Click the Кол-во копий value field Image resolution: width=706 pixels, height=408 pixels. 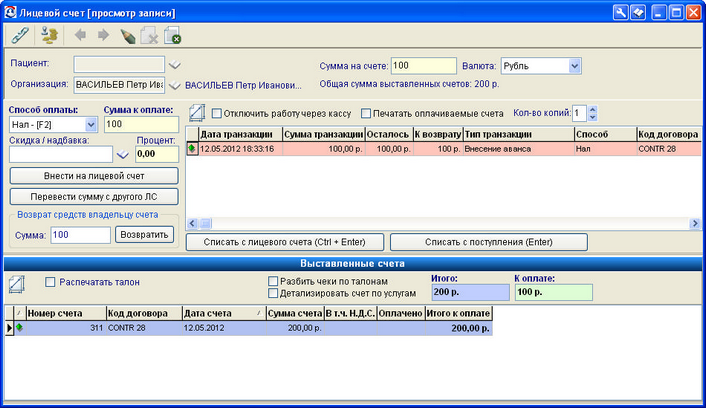579,113
